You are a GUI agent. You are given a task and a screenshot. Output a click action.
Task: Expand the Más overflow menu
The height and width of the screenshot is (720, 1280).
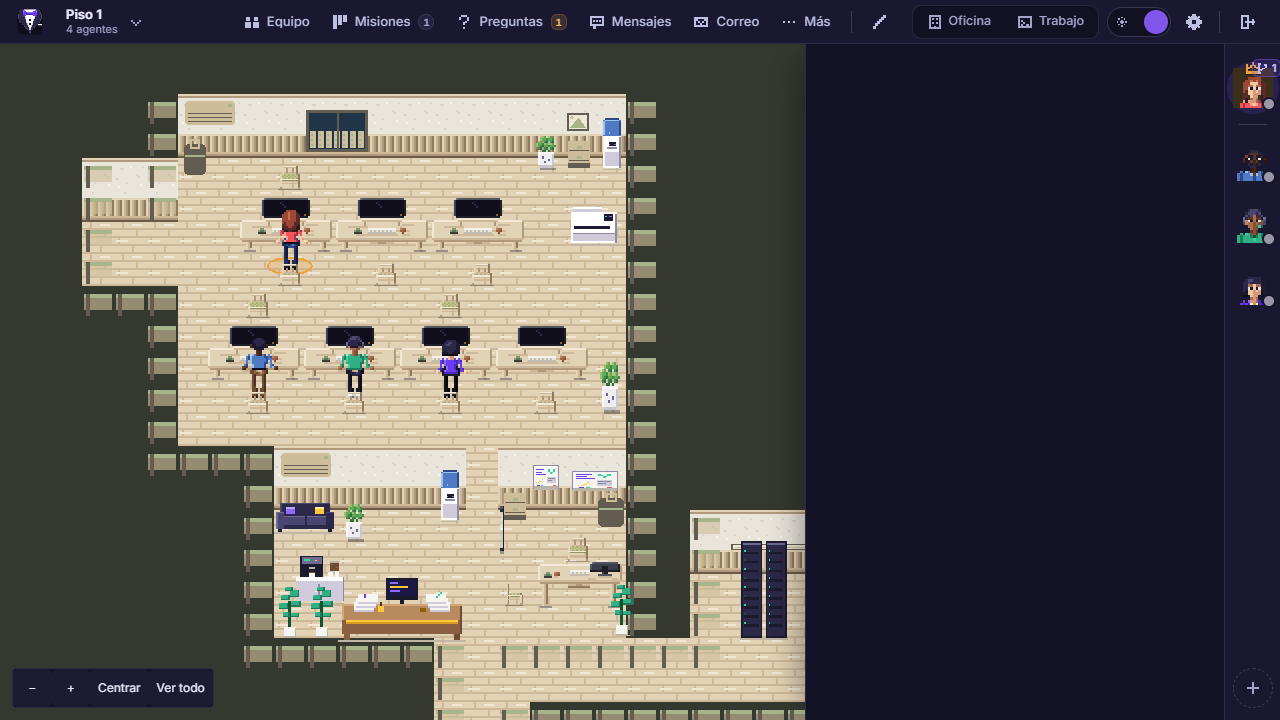[806, 22]
